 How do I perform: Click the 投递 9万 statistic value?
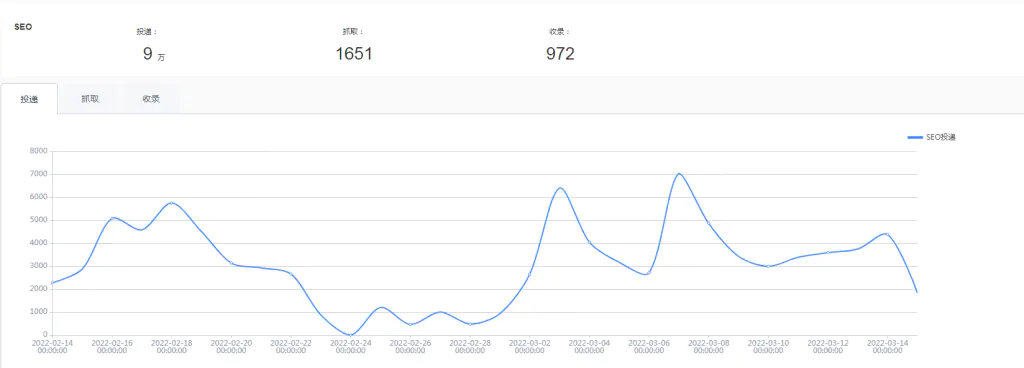(x=154, y=54)
